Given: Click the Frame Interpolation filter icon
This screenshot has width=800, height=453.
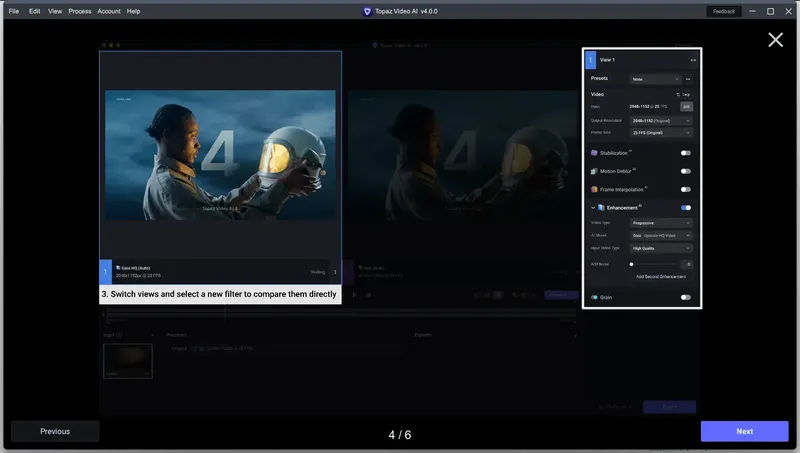Looking at the screenshot, I should click(594, 189).
